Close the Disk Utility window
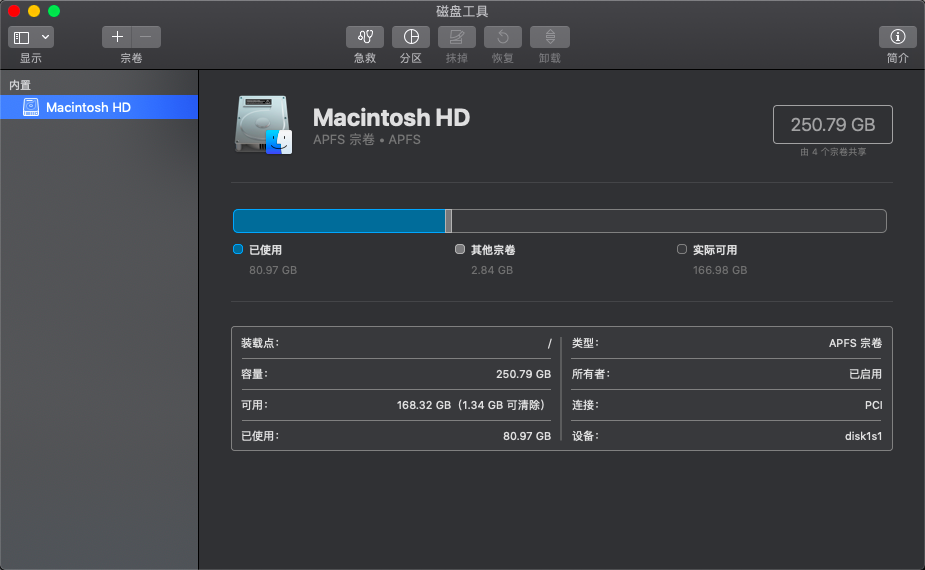The width and height of the screenshot is (925, 570). pos(14,11)
